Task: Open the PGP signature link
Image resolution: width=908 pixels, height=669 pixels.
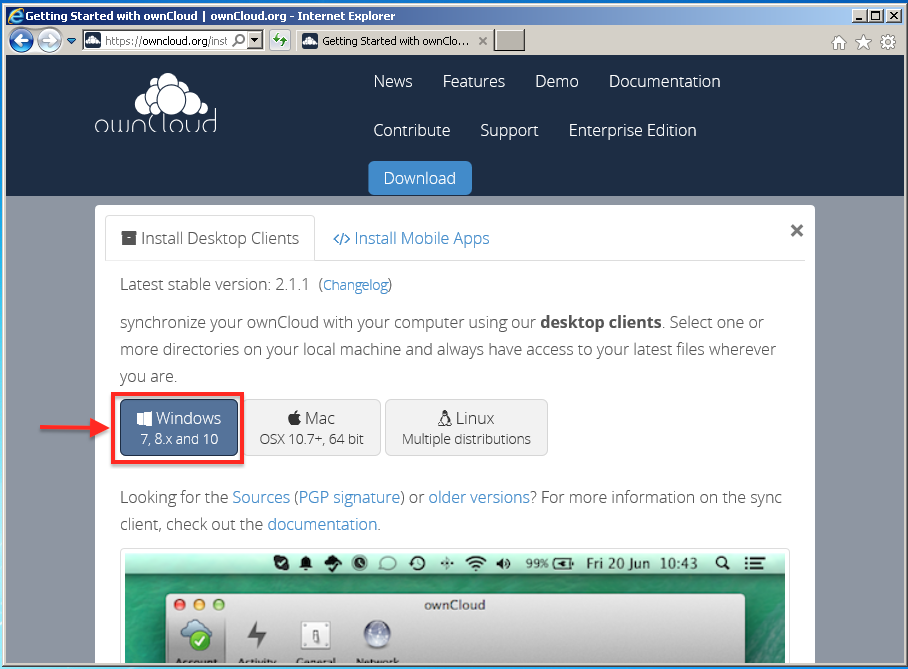Action: (349, 497)
